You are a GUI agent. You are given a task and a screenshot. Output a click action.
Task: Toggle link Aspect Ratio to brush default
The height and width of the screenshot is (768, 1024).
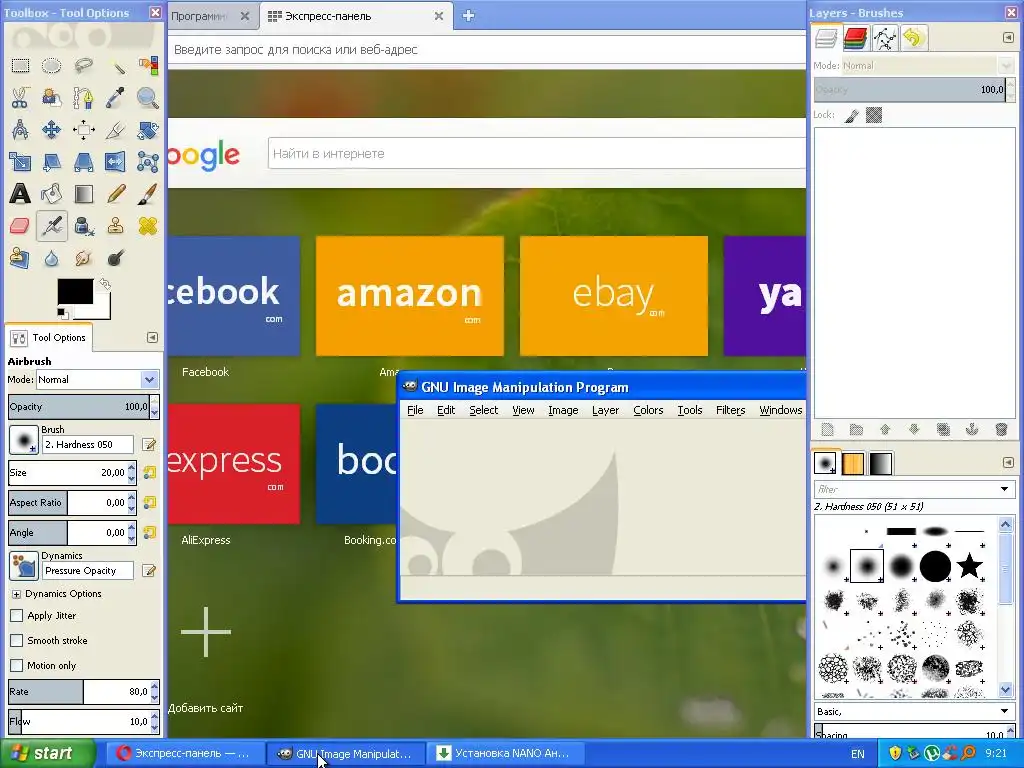tap(150, 502)
